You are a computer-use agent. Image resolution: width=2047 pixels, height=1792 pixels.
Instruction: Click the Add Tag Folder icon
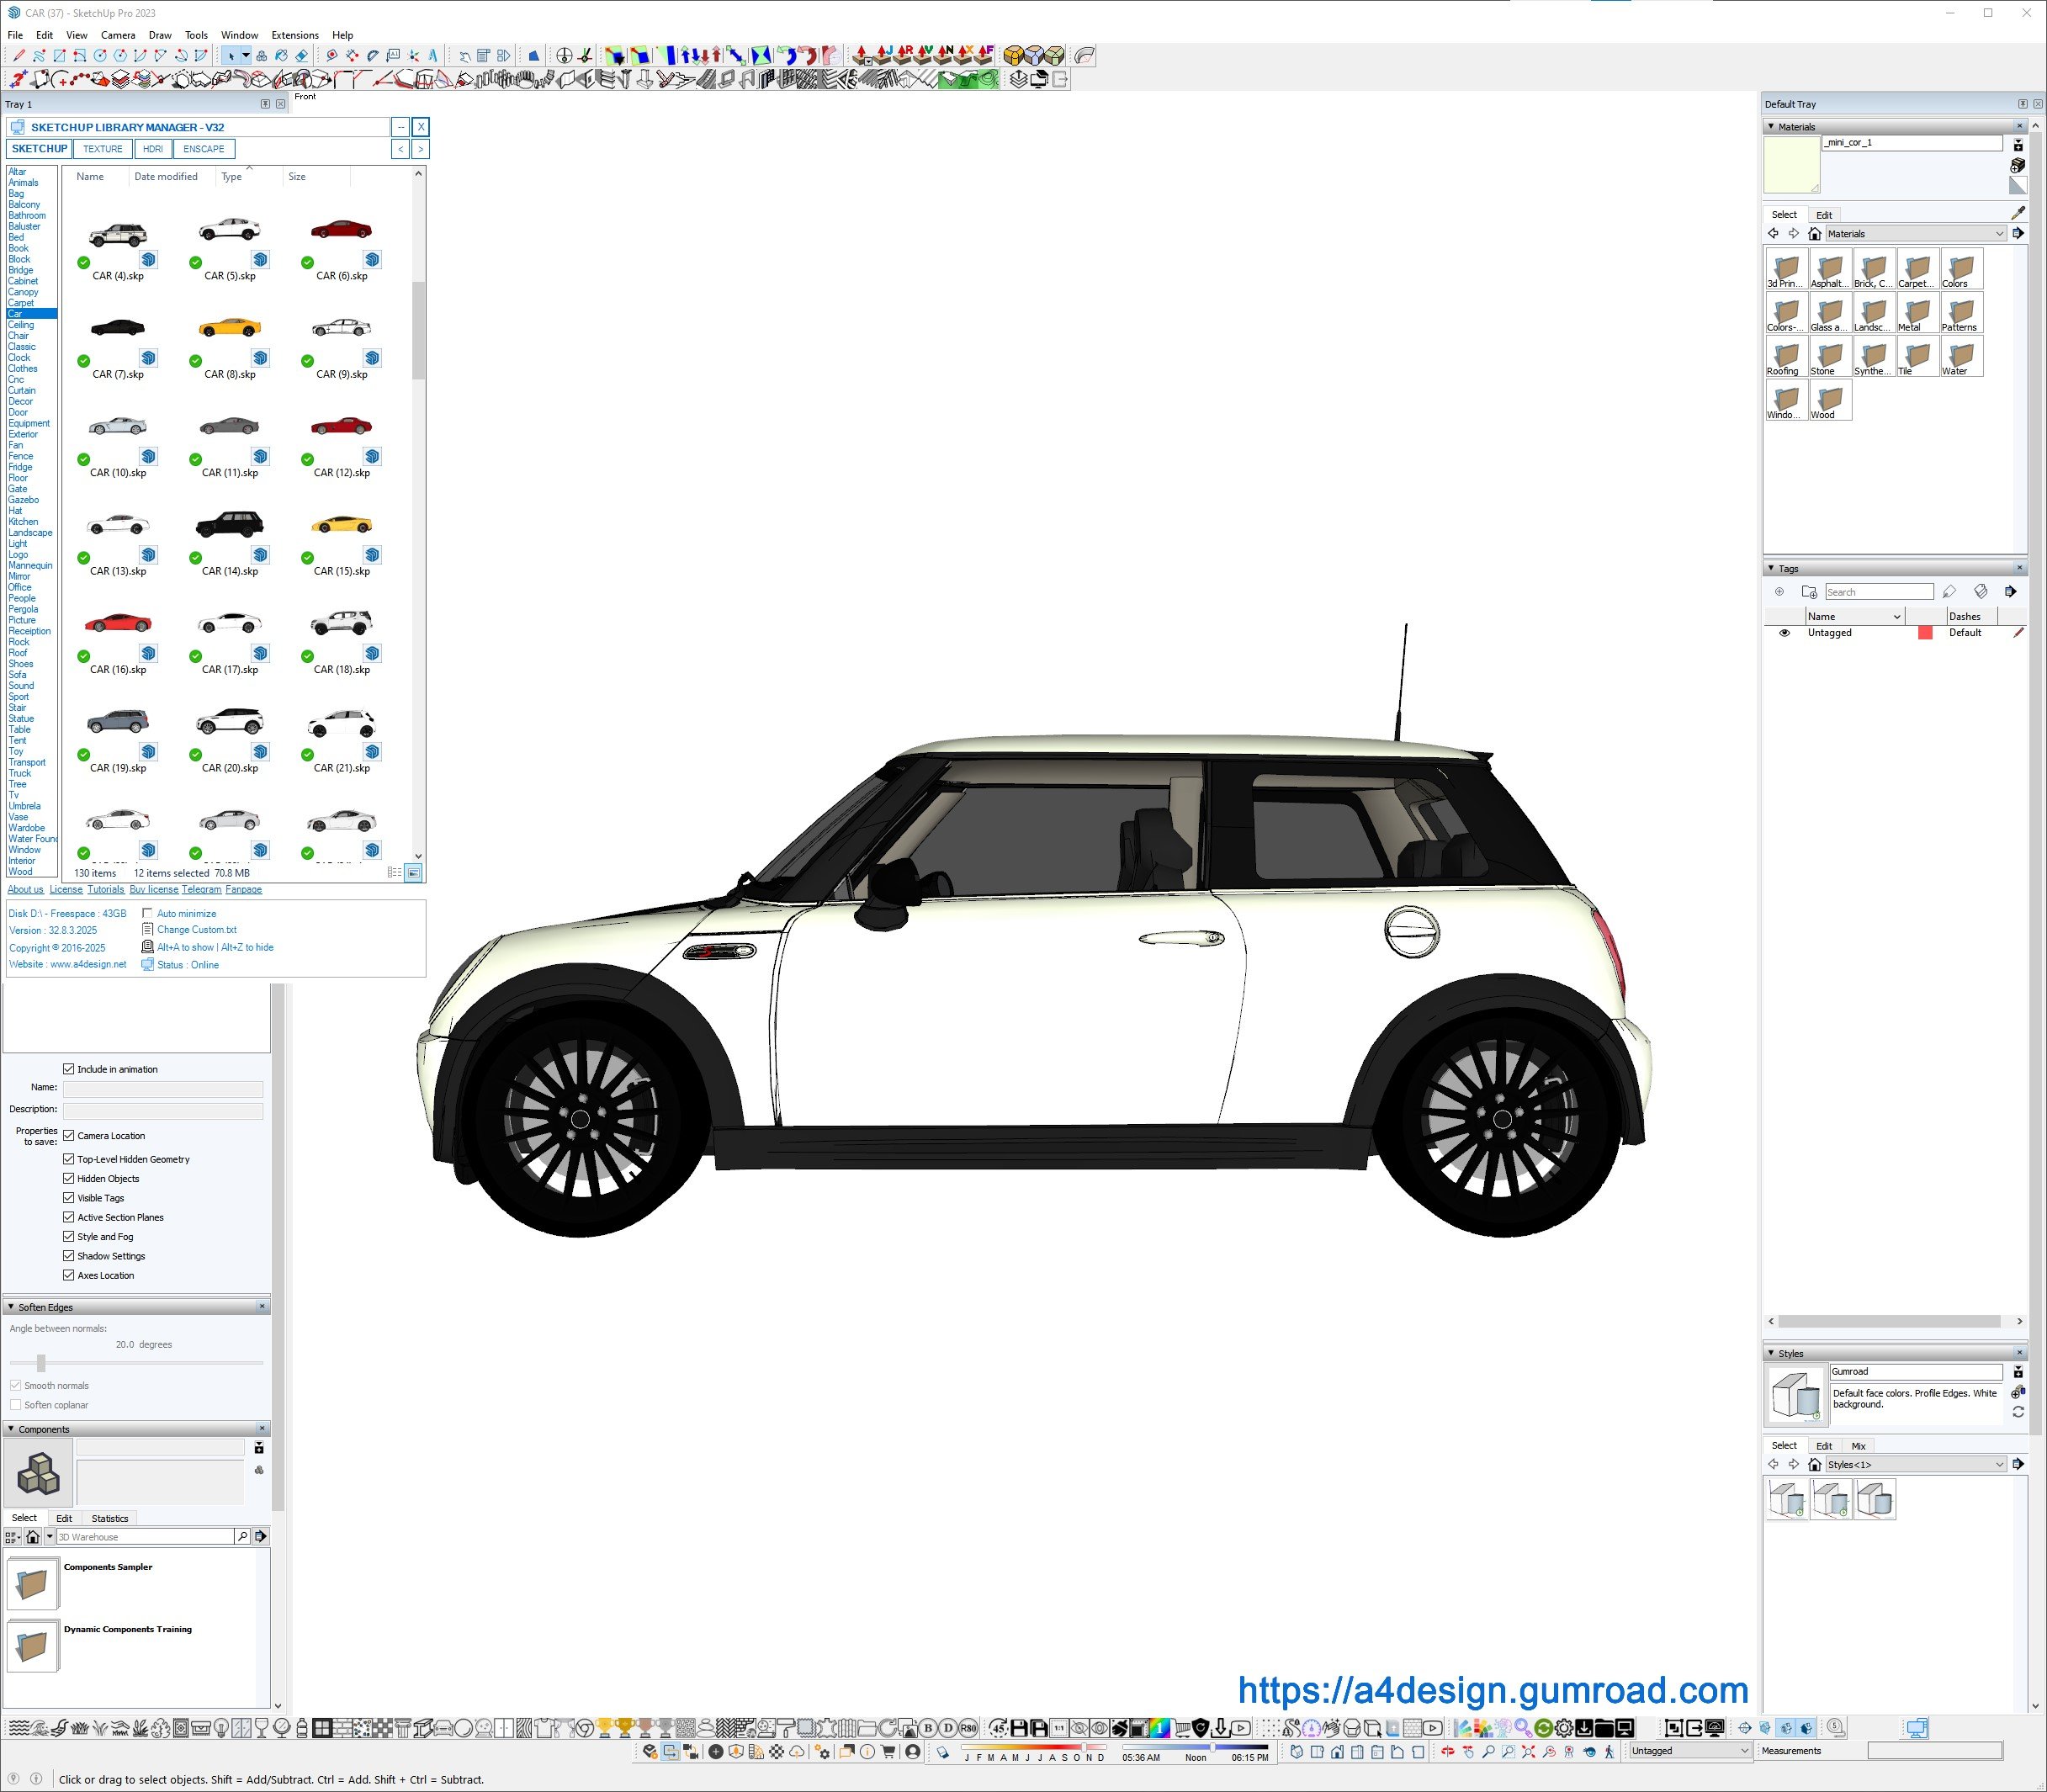click(1808, 592)
